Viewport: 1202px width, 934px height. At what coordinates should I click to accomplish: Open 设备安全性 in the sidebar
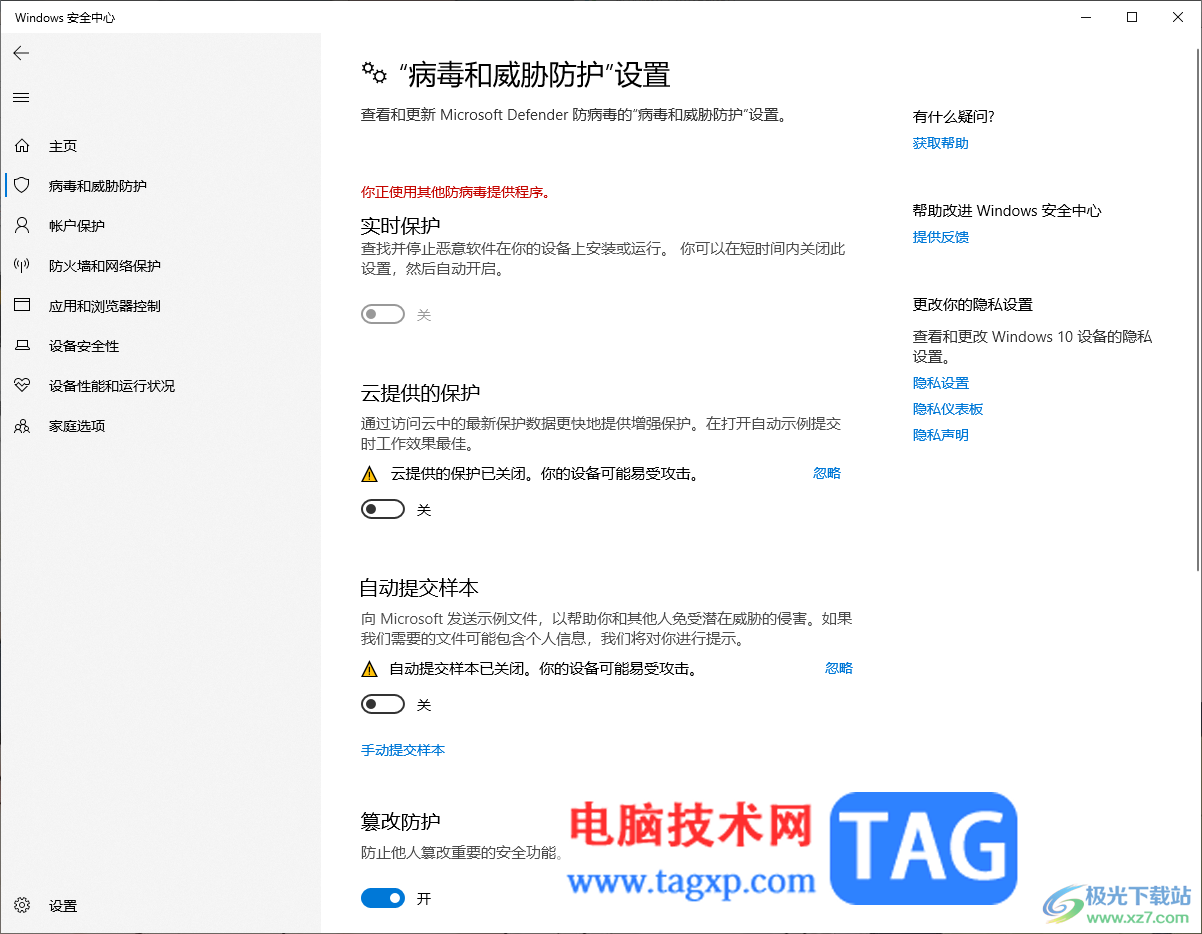coord(84,346)
